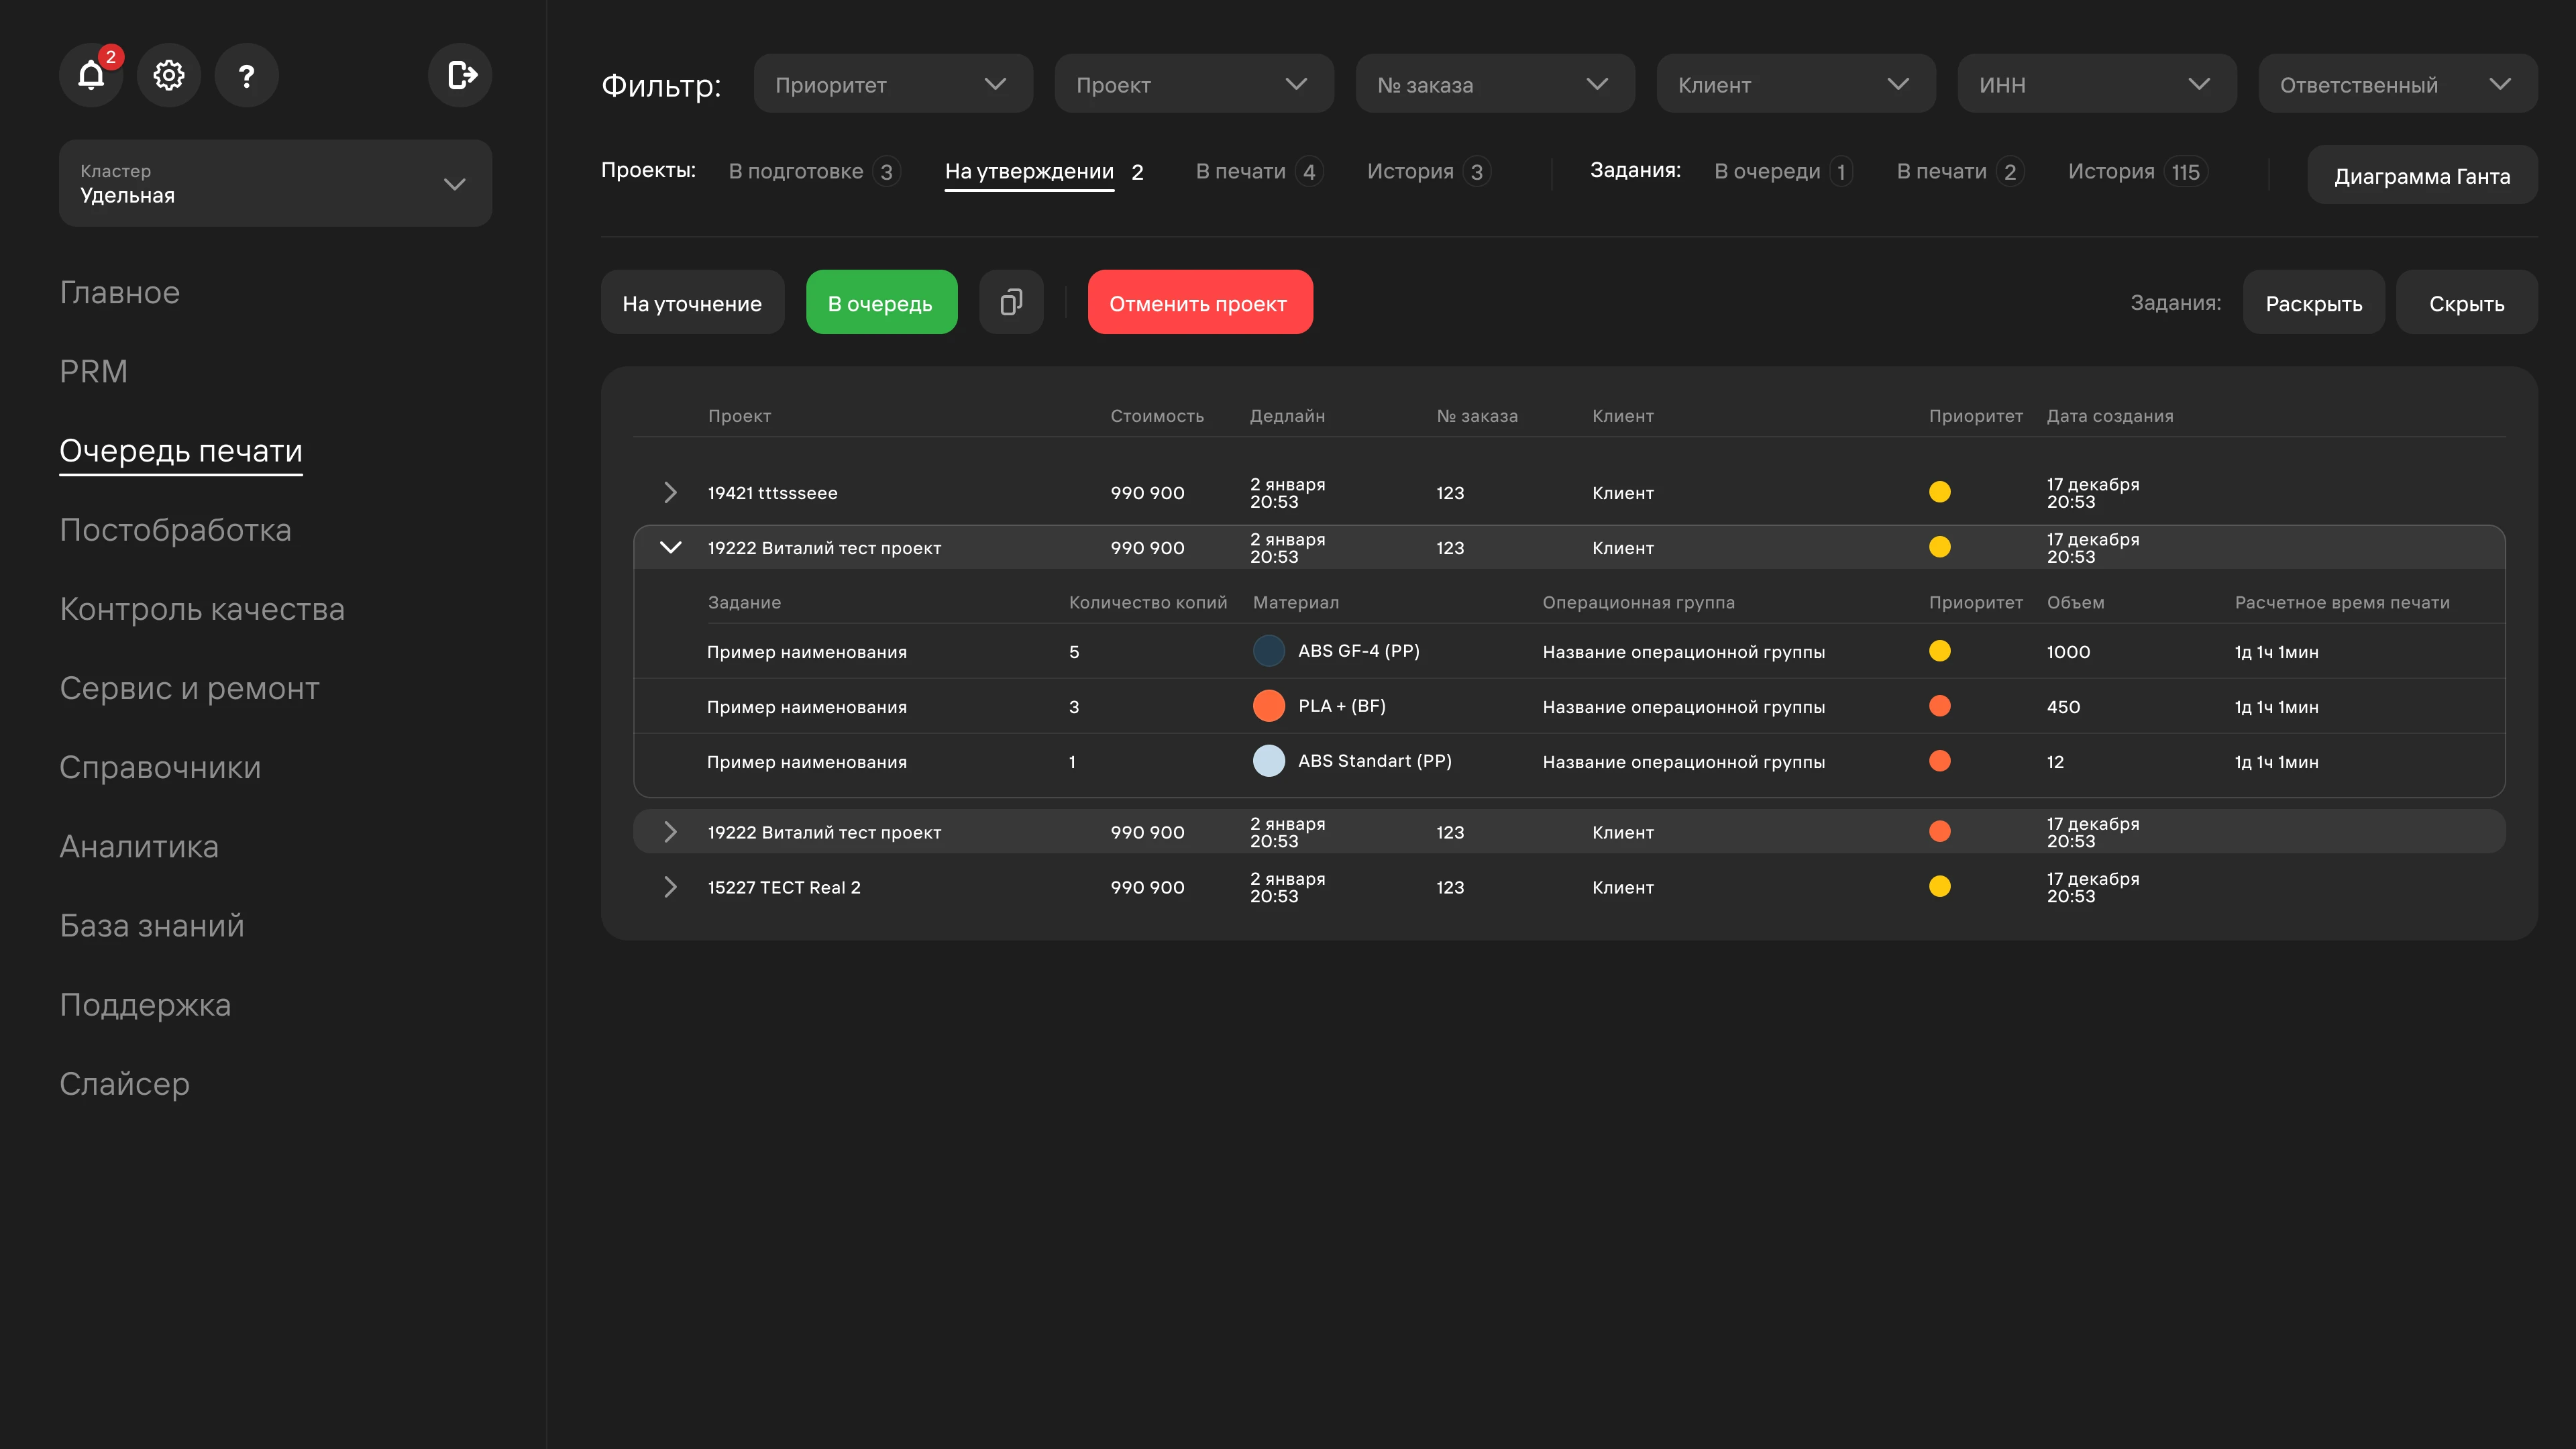
Task: Expand project 19421 tttssseee row
Action: tap(670, 493)
